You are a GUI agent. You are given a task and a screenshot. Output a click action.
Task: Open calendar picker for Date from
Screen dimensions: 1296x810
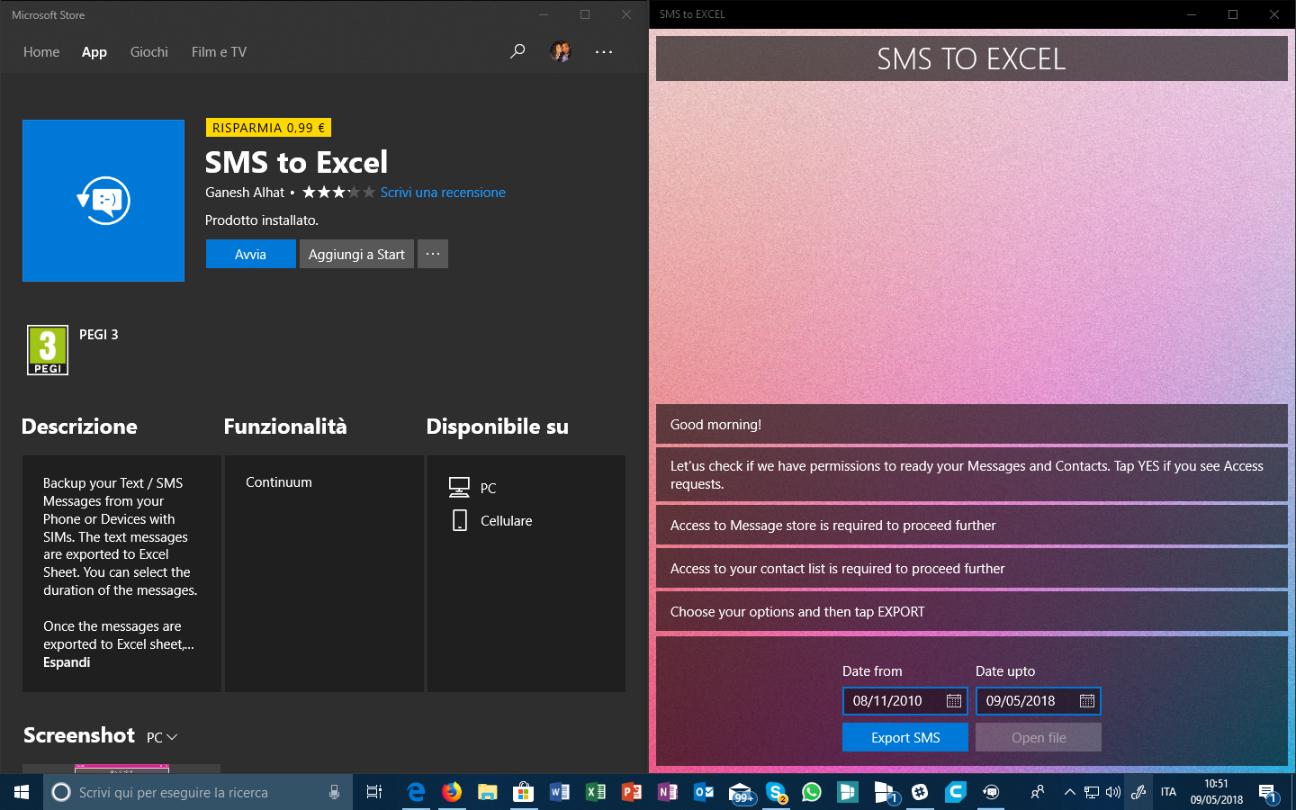[x=953, y=701]
